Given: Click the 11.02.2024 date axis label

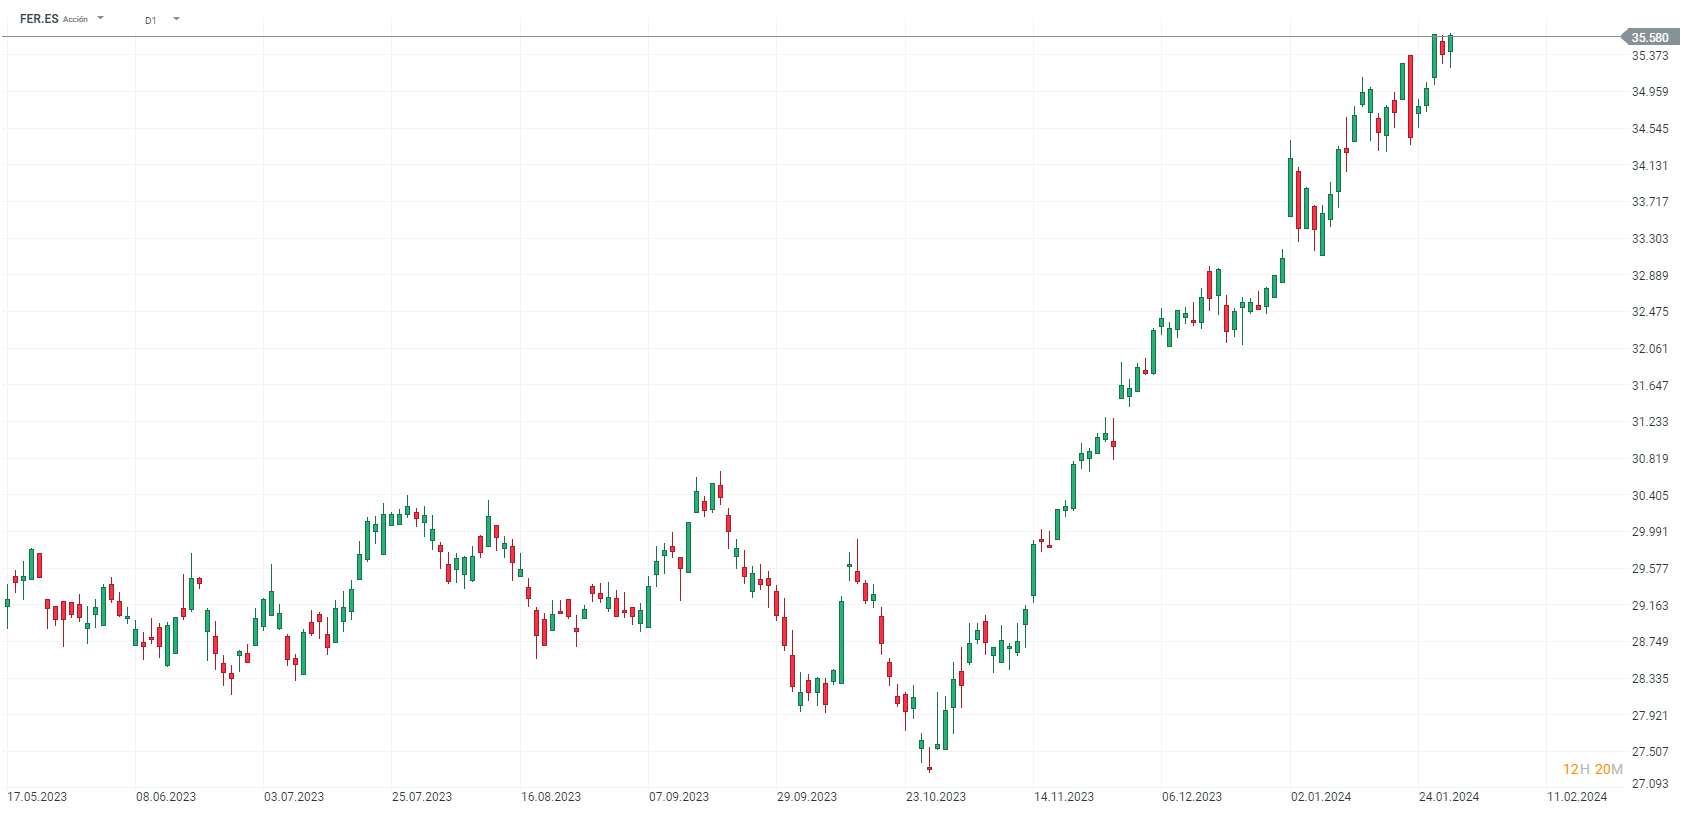Looking at the screenshot, I should [1577, 797].
